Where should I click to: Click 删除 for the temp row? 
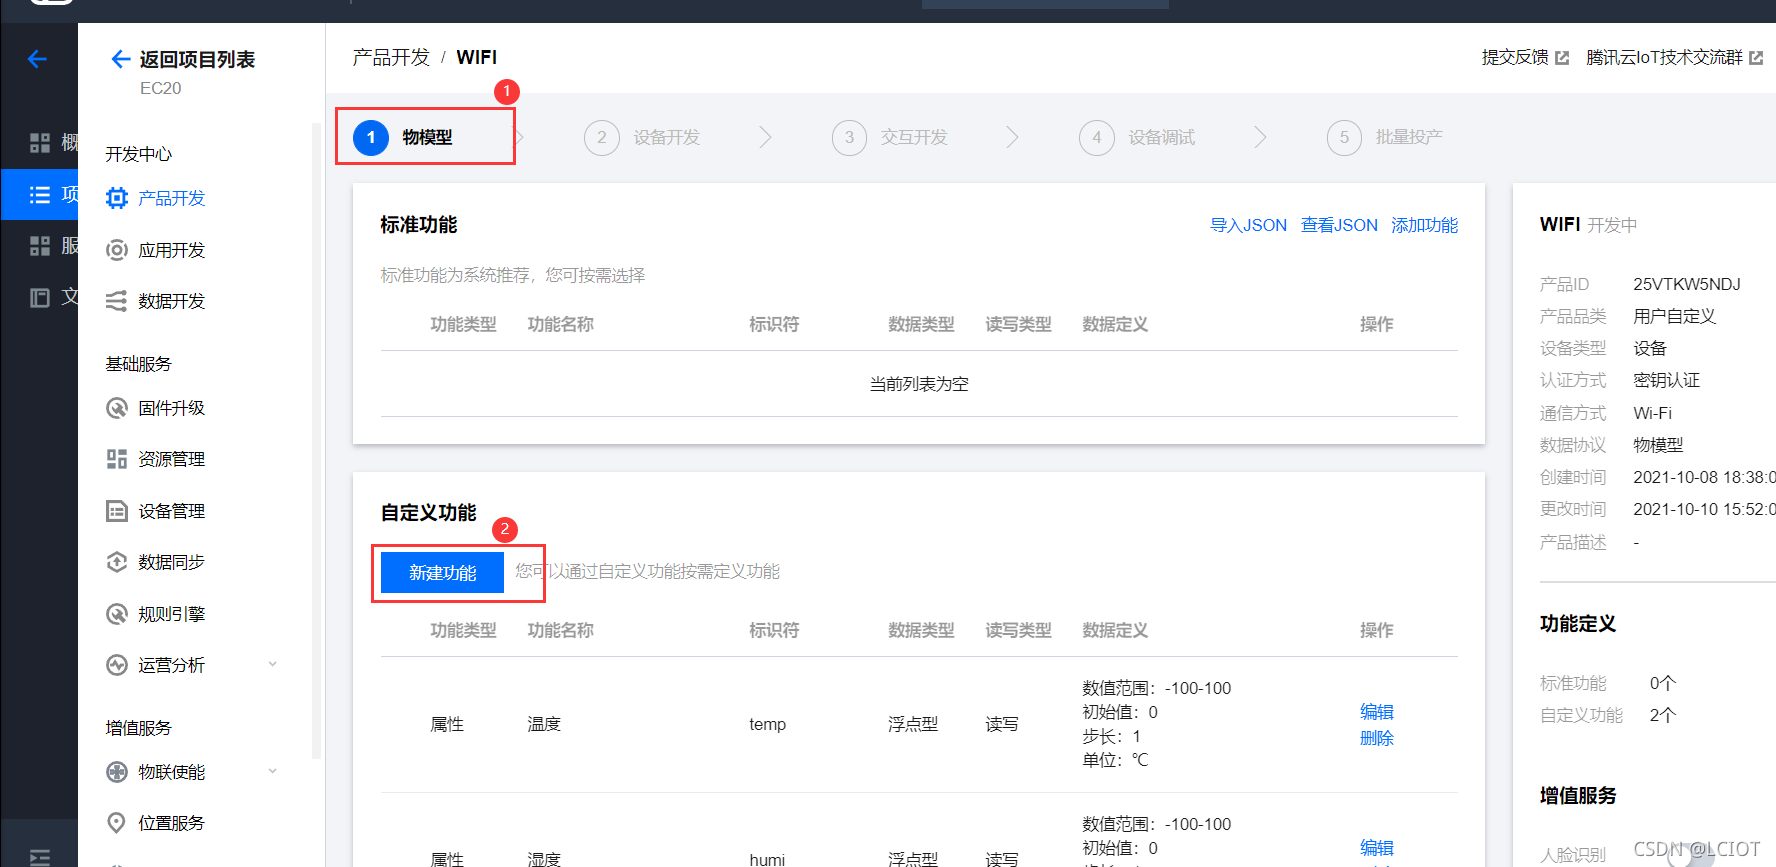pyautogui.click(x=1377, y=738)
